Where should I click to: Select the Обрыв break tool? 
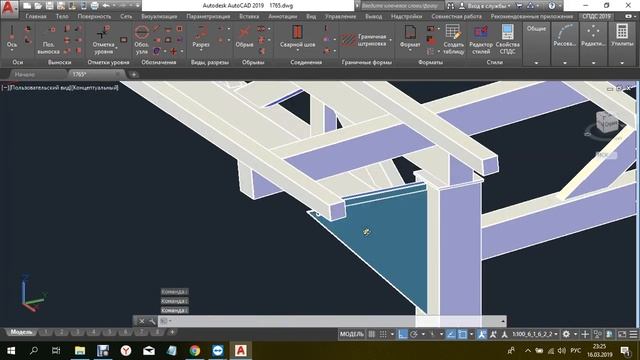[x=244, y=37]
